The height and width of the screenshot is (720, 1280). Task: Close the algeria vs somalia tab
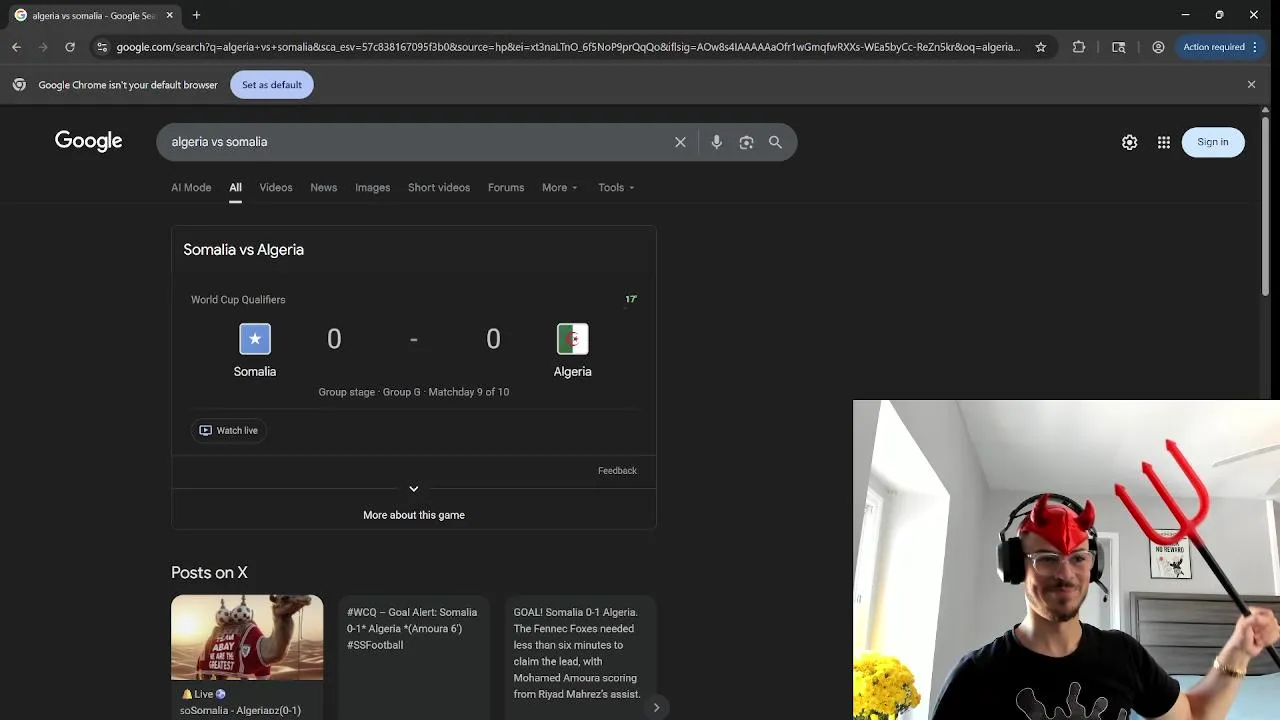(170, 15)
